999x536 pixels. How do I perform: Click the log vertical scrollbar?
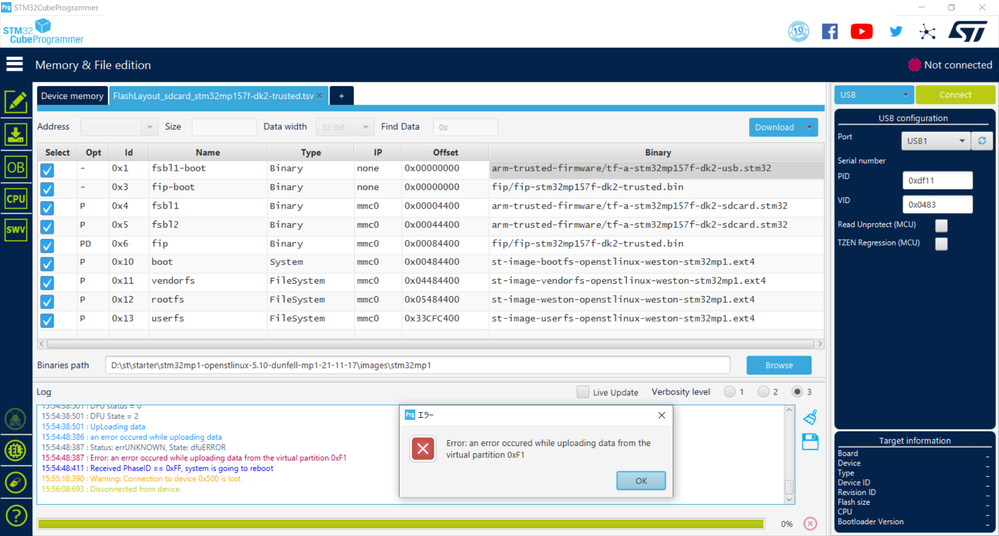[789, 487]
